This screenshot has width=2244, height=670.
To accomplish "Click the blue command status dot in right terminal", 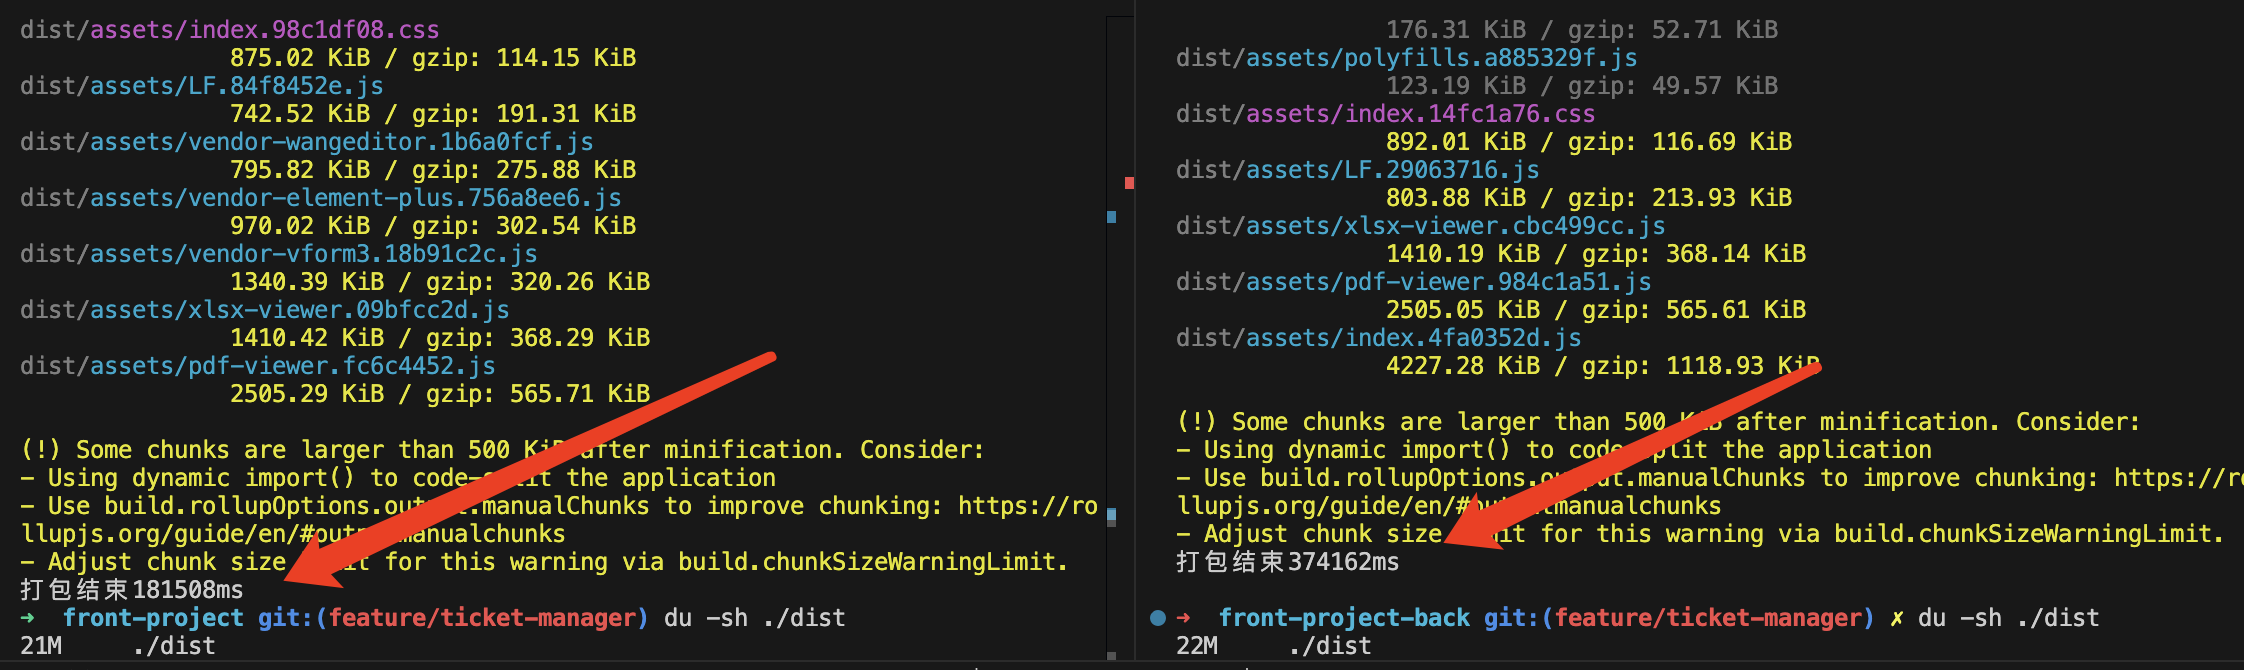I will pyautogui.click(x=1158, y=618).
